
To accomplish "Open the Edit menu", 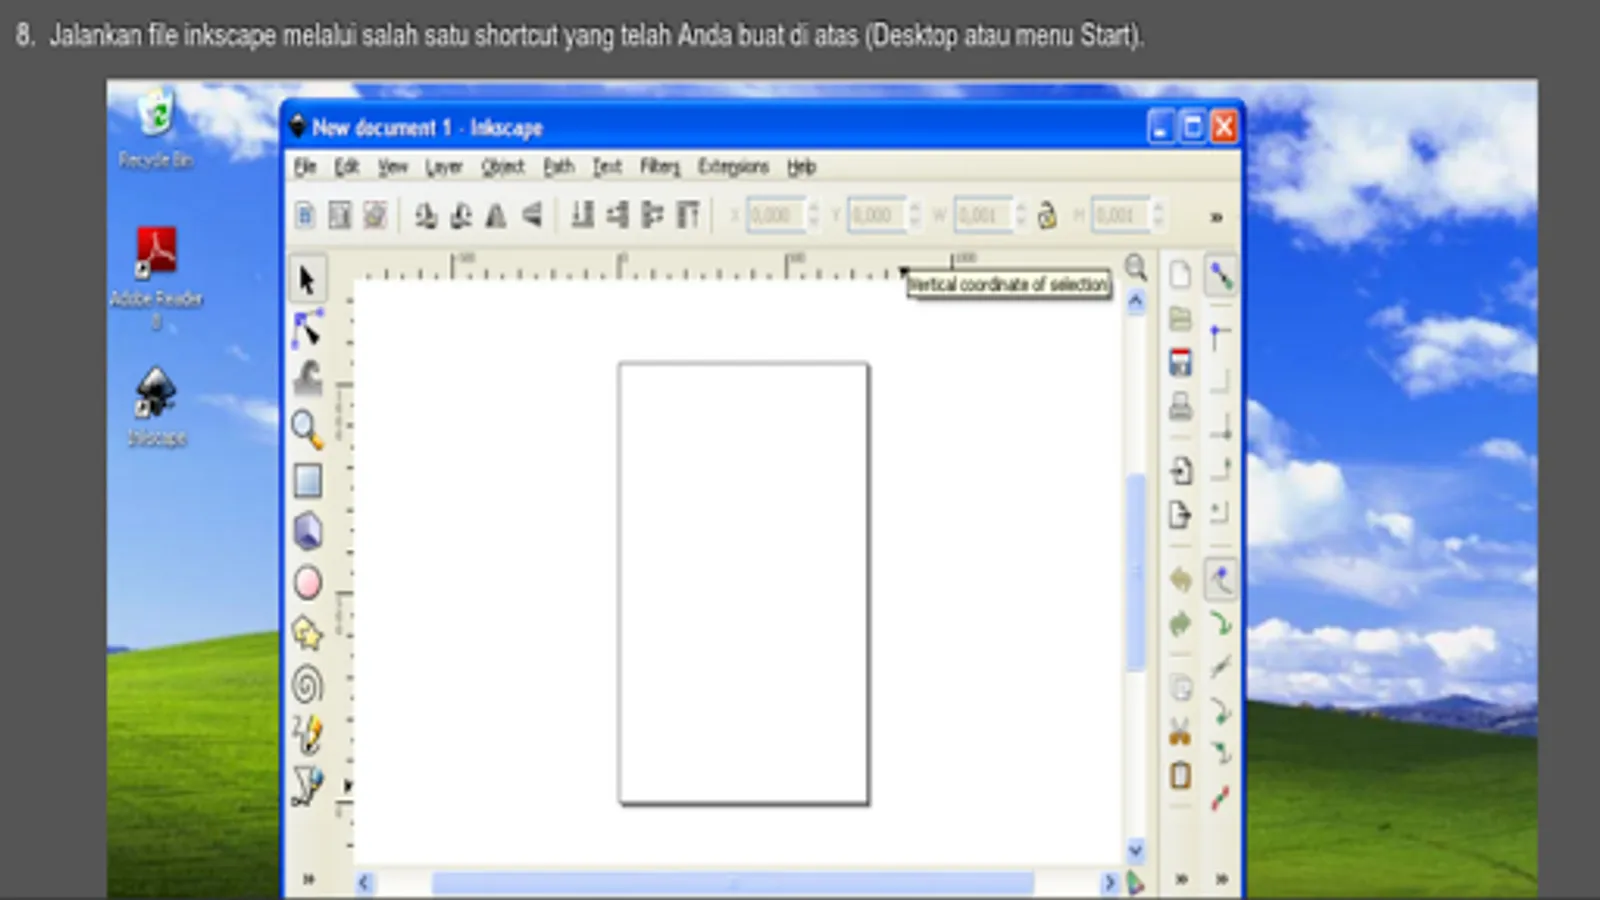I will 347,167.
